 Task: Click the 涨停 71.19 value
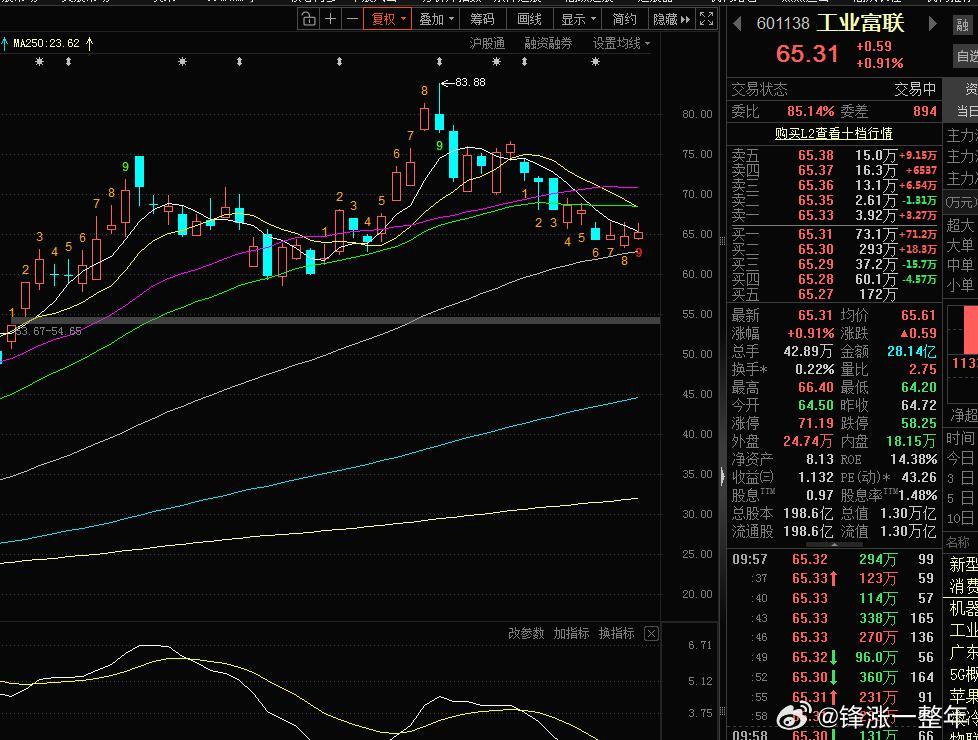point(816,423)
